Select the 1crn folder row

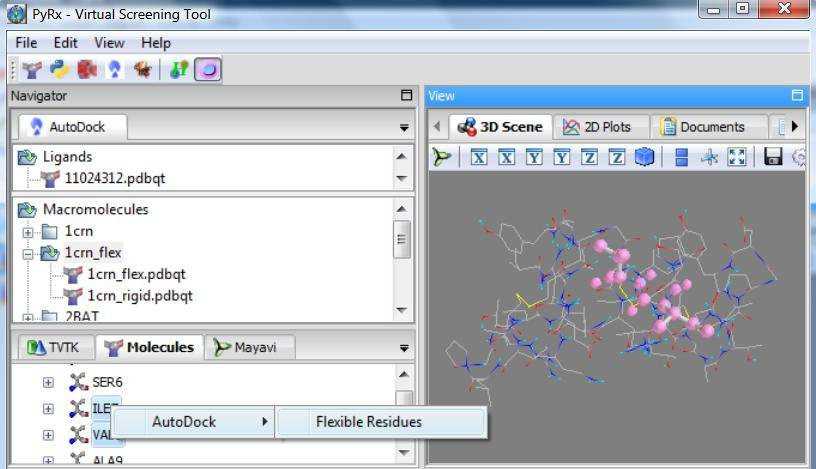coord(79,231)
